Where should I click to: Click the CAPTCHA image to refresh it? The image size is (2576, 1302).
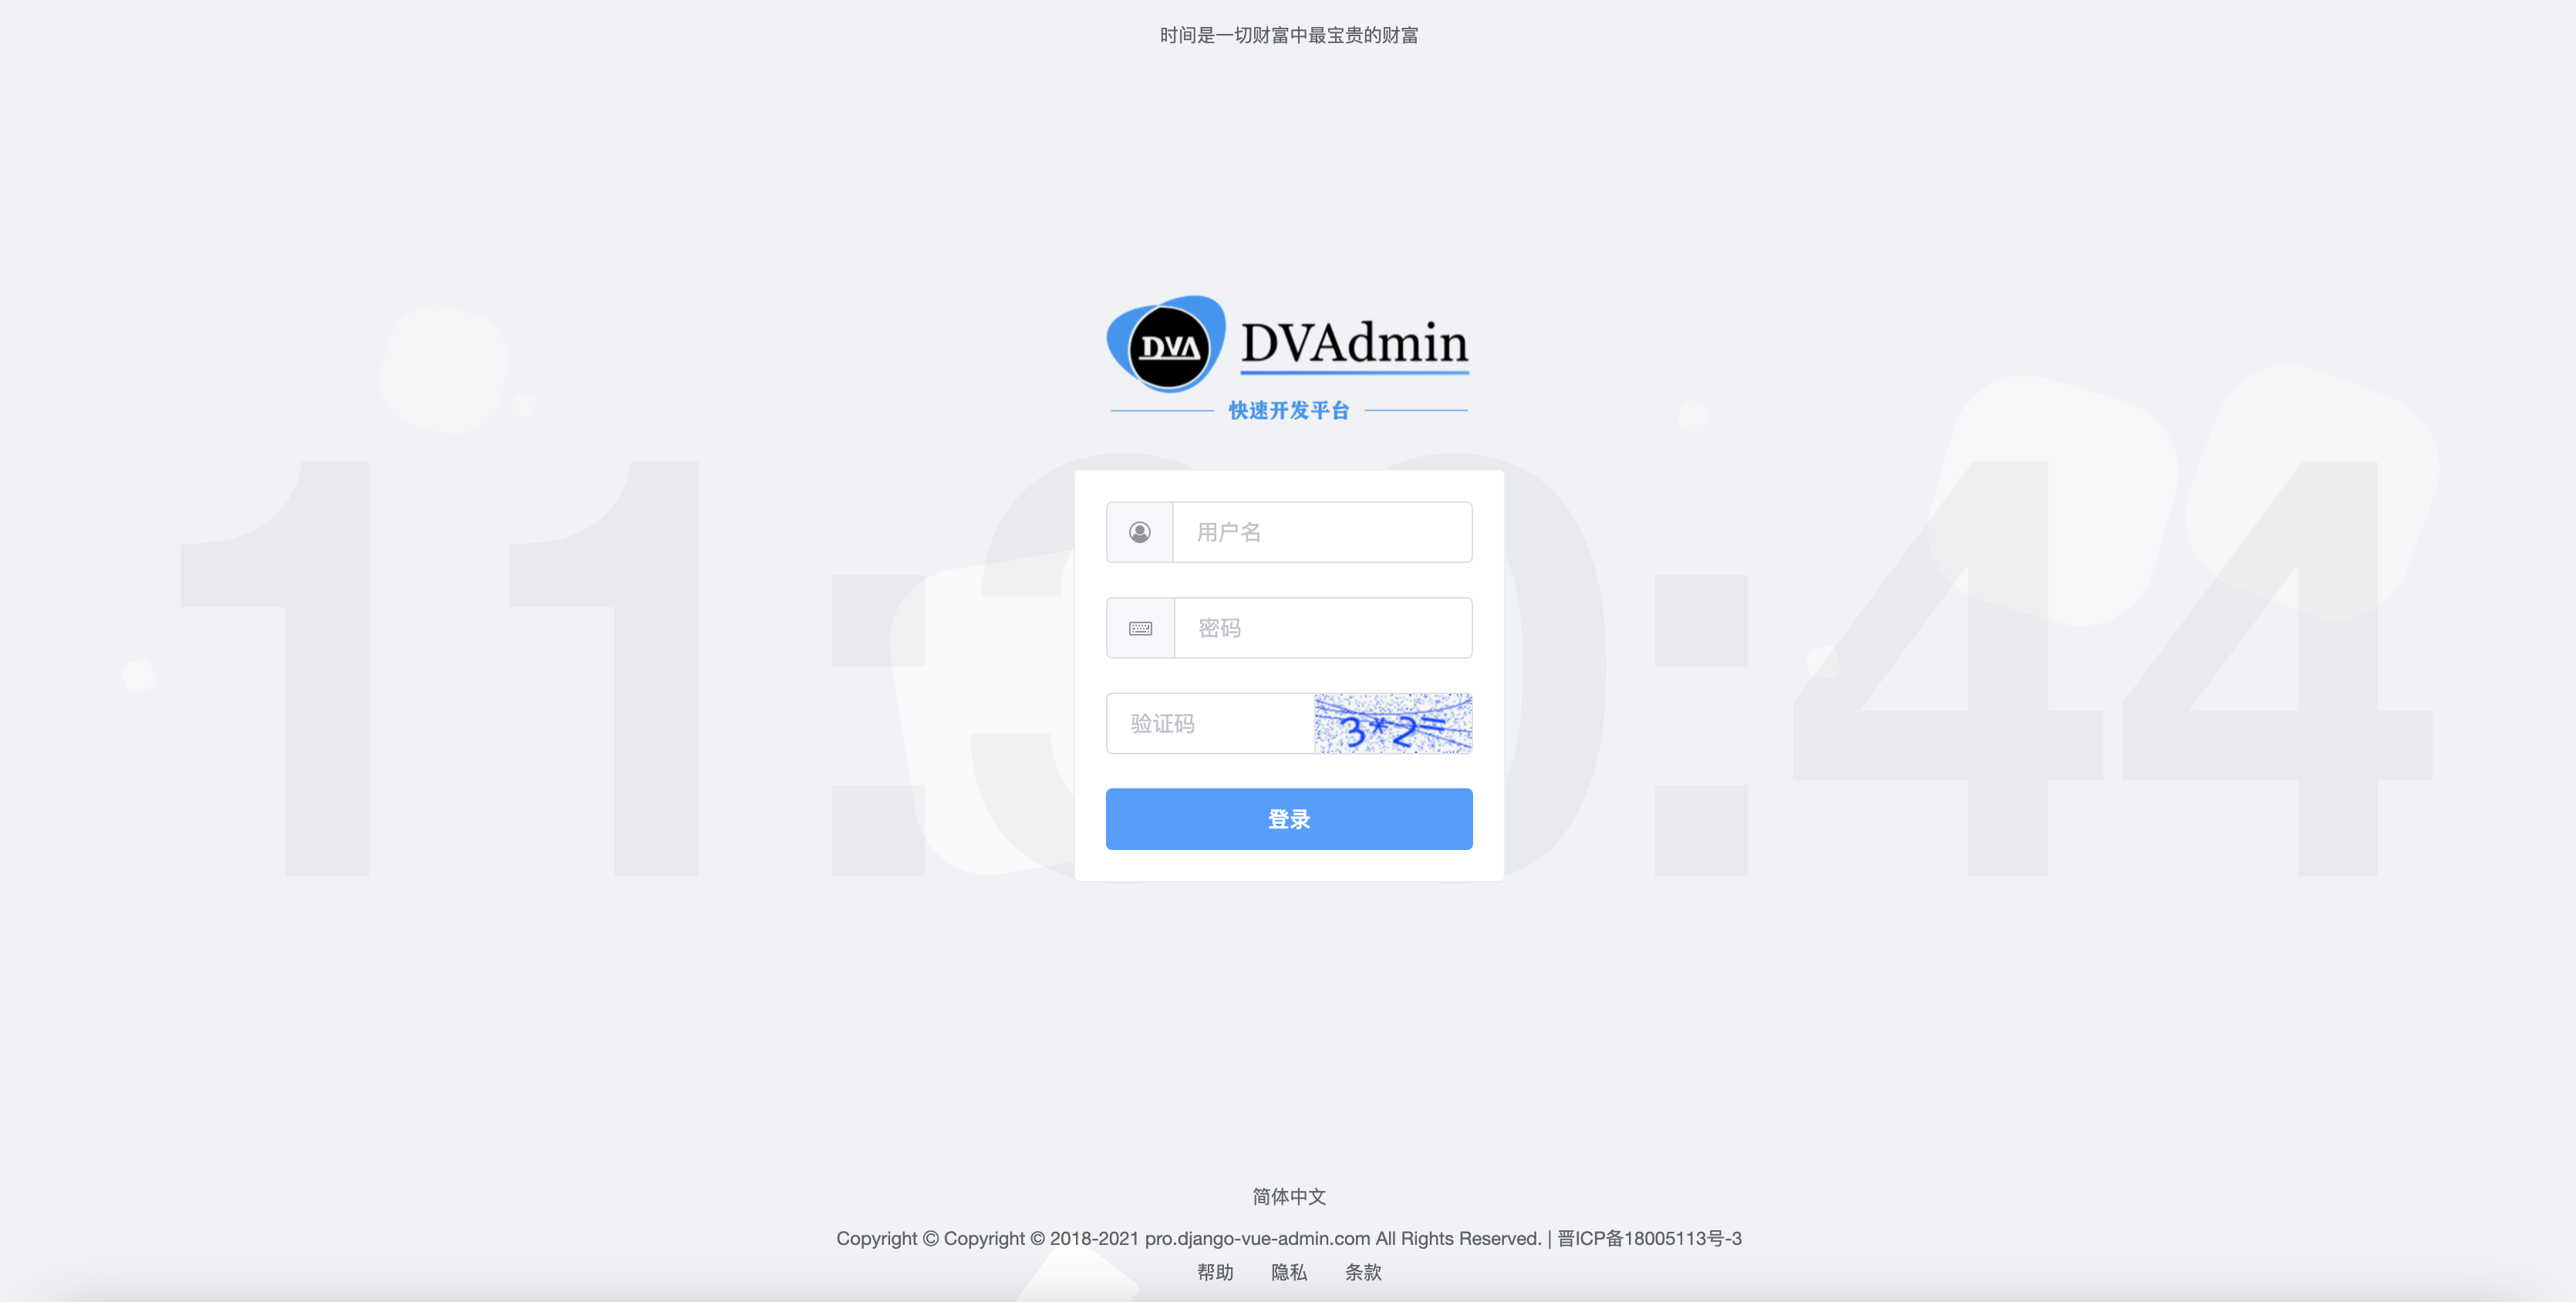point(1394,723)
